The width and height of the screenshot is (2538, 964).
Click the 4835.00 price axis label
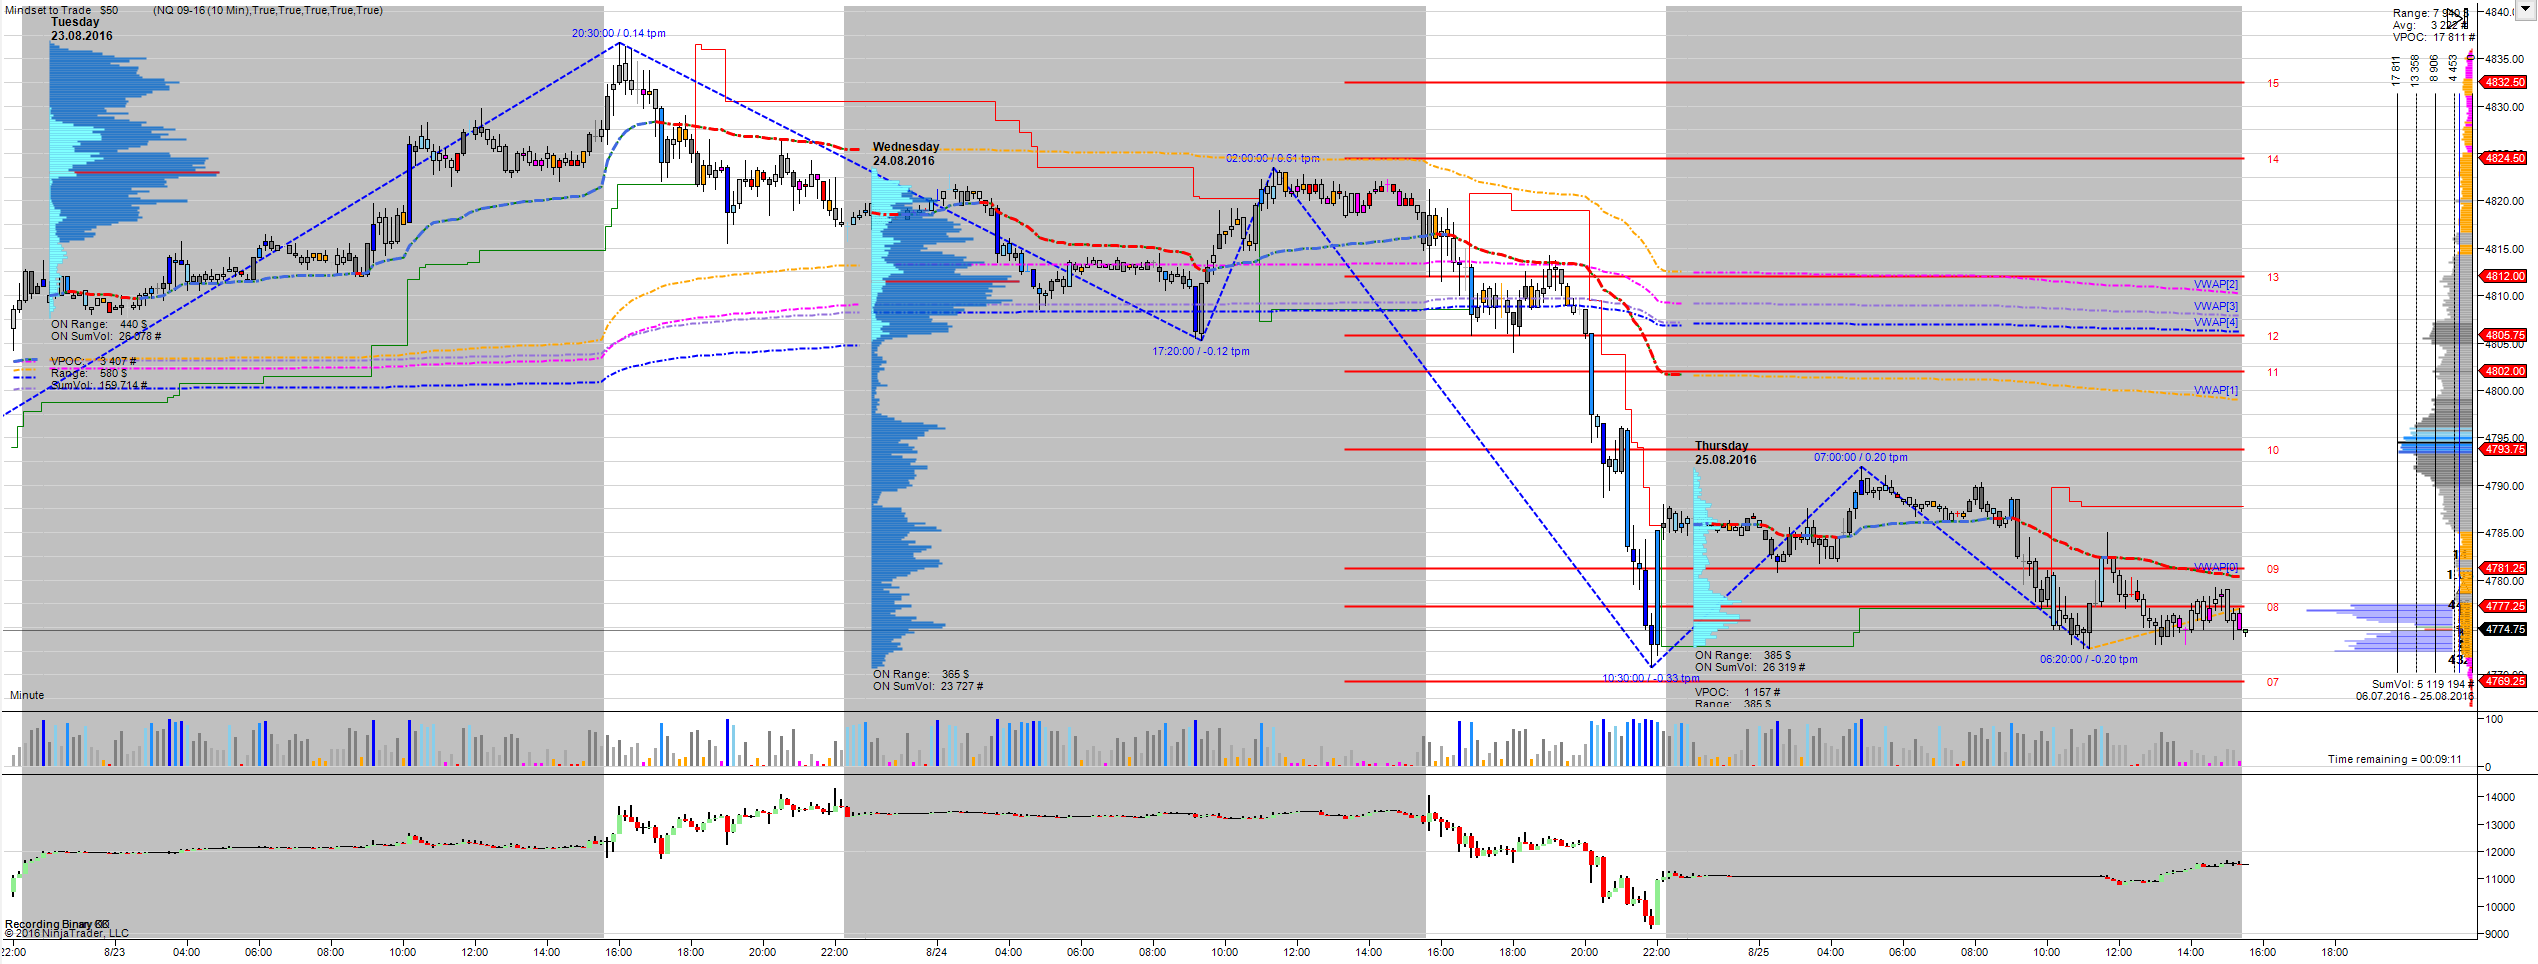point(2505,59)
